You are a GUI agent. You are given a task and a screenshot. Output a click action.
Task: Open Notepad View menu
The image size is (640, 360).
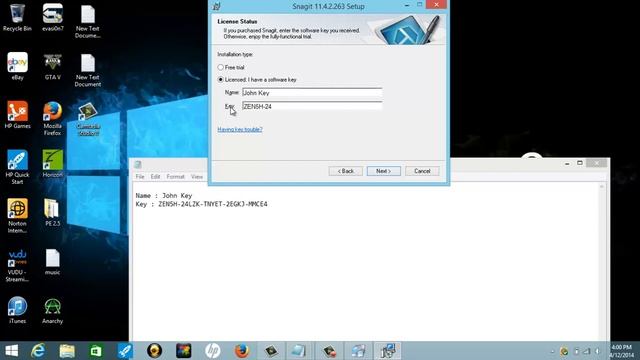point(197,177)
